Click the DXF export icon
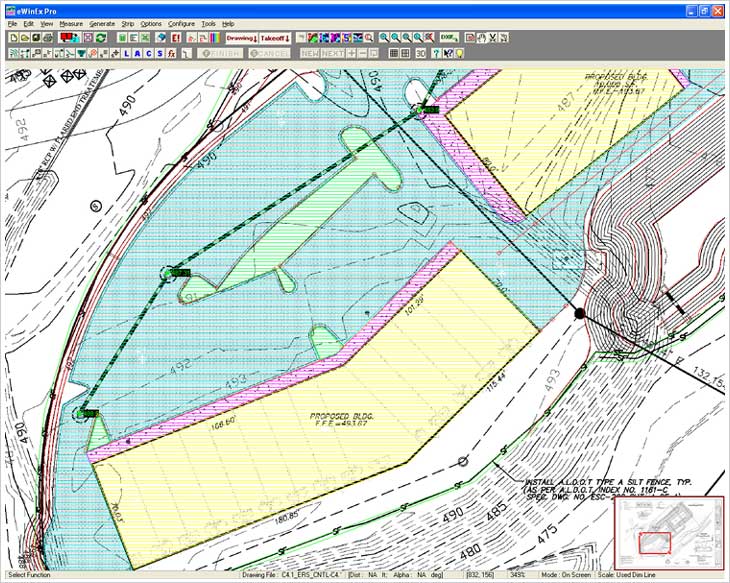730x583 pixels. [x=449, y=38]
